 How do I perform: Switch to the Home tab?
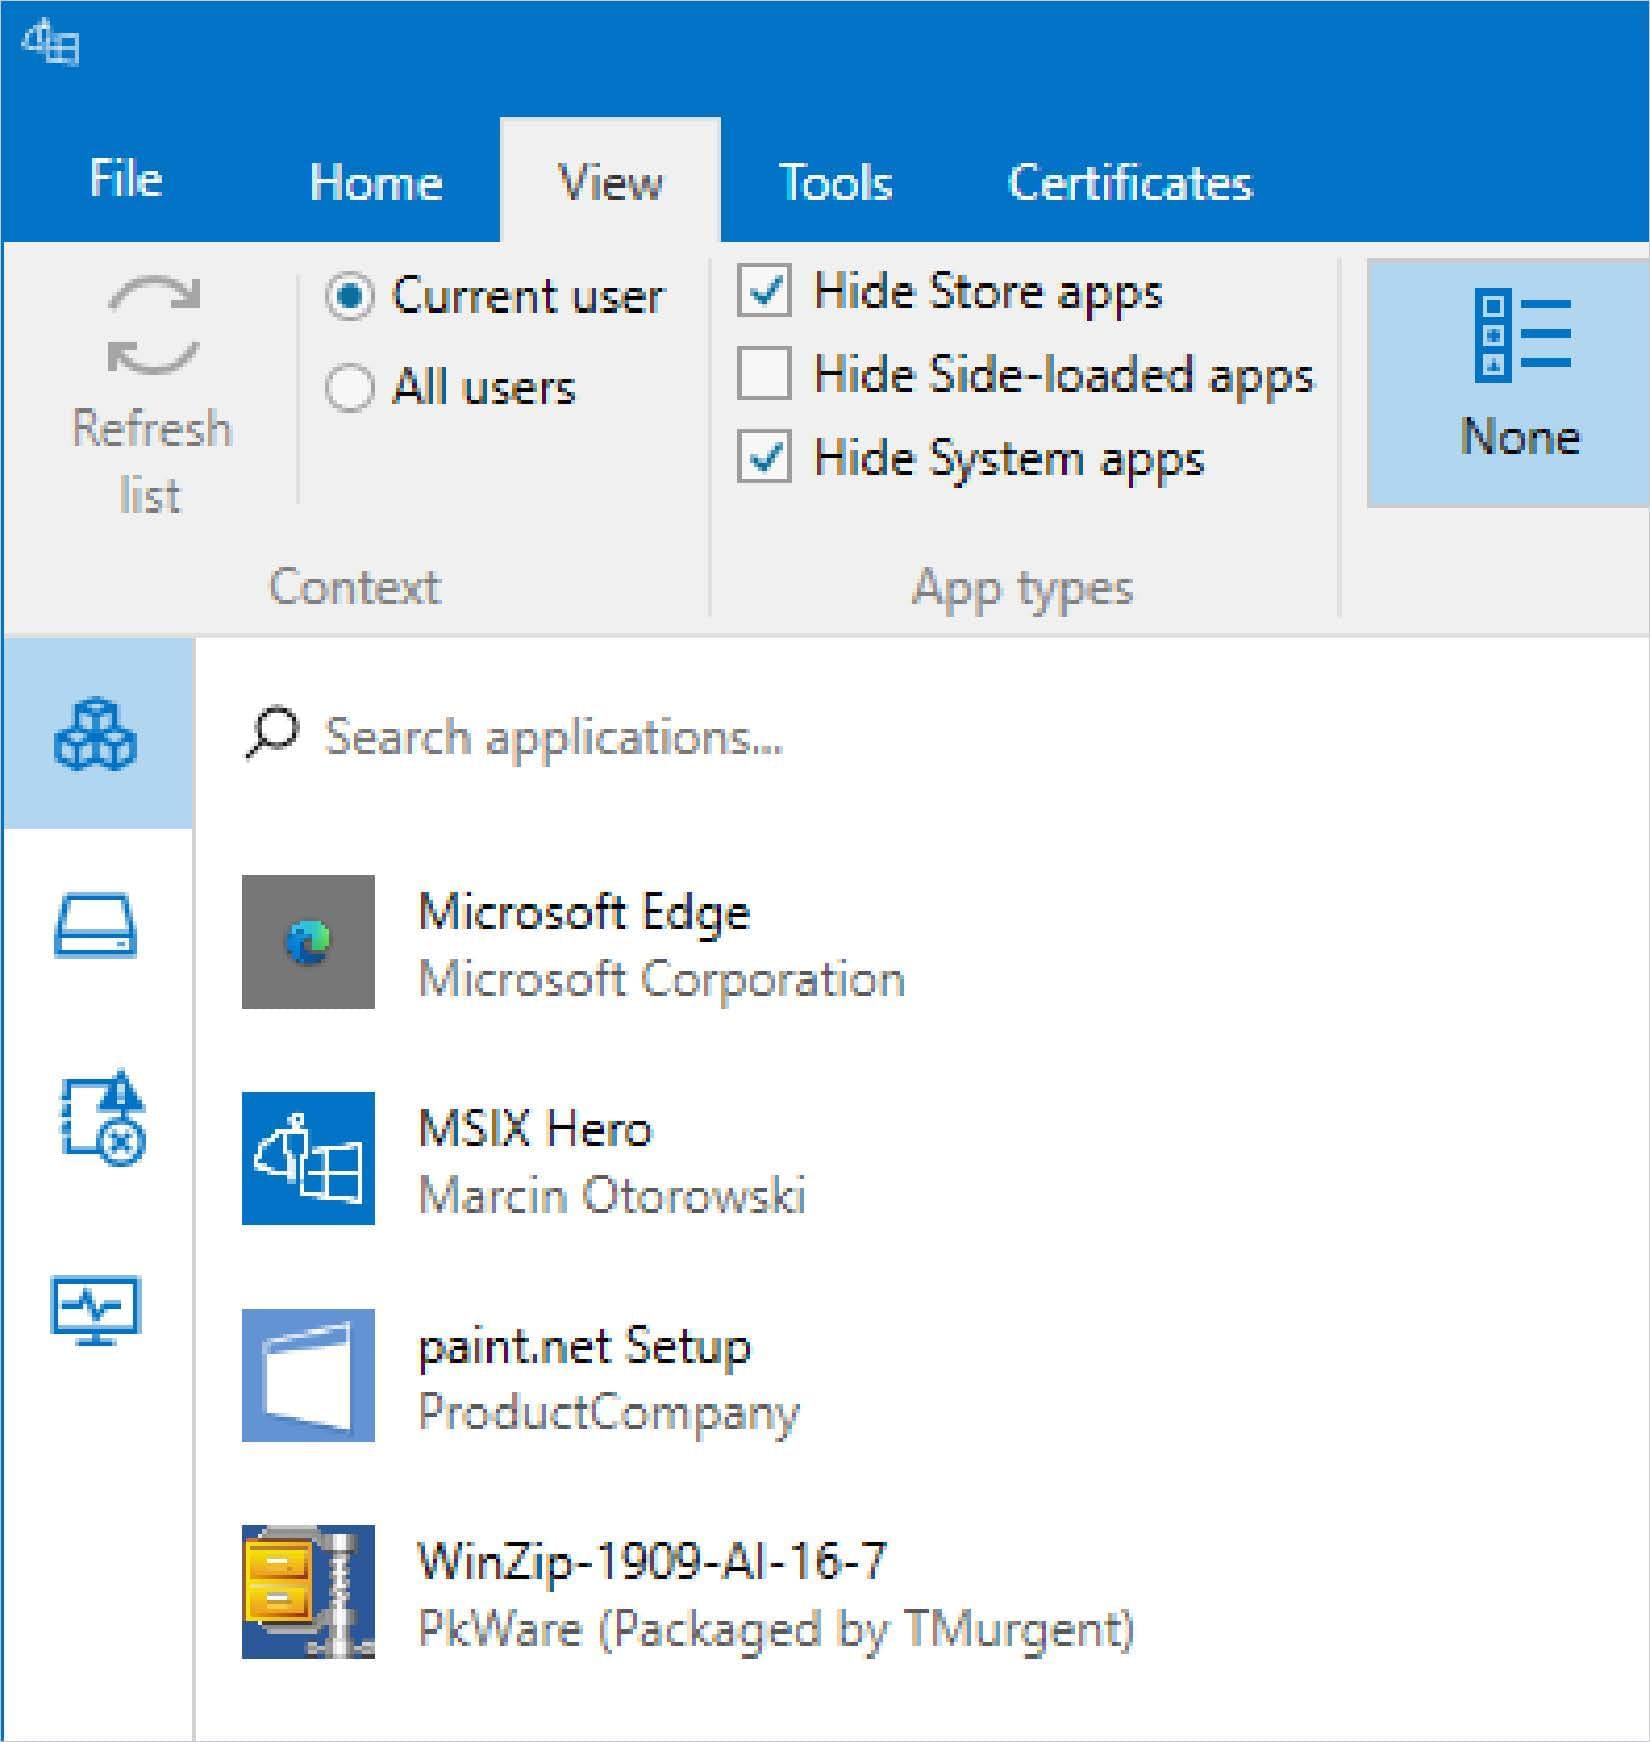coord(376,182)
